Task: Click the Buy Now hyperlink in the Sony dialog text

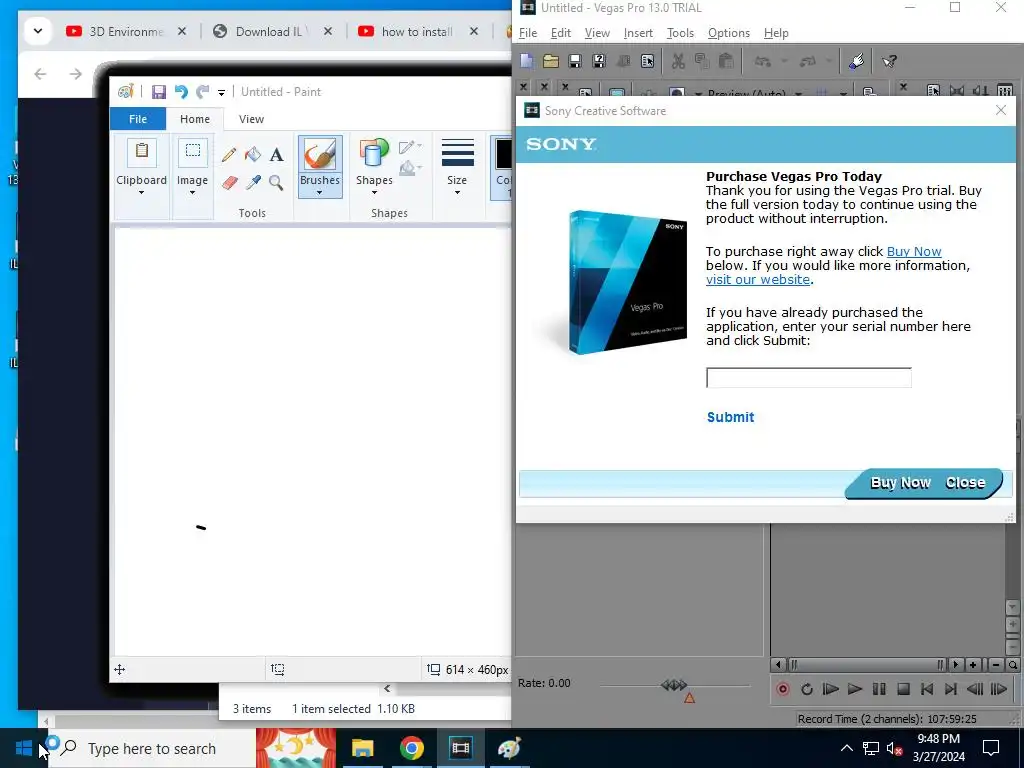Action: (914, 251)
